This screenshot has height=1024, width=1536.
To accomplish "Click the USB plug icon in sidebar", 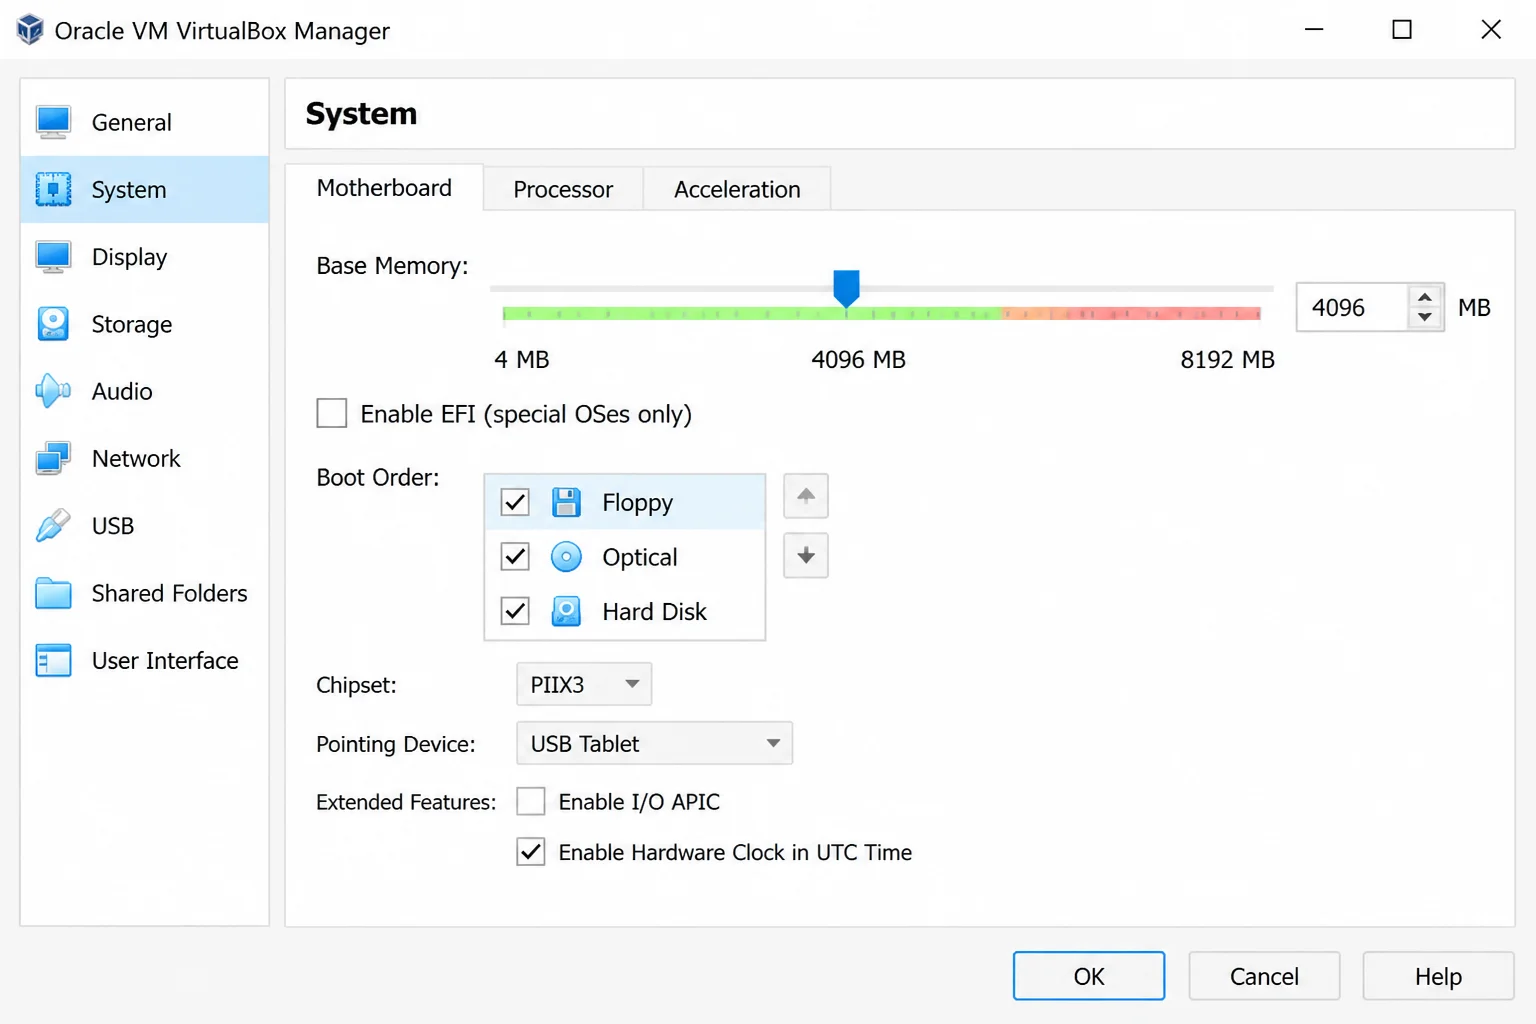I will click(53, 525).
